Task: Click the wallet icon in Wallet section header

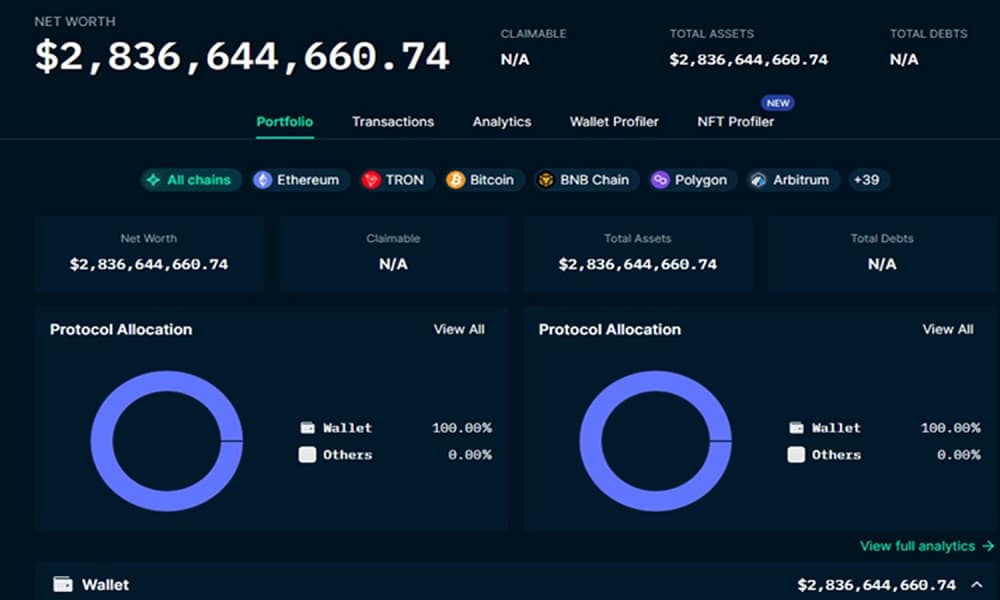Action: pos(62,584)
